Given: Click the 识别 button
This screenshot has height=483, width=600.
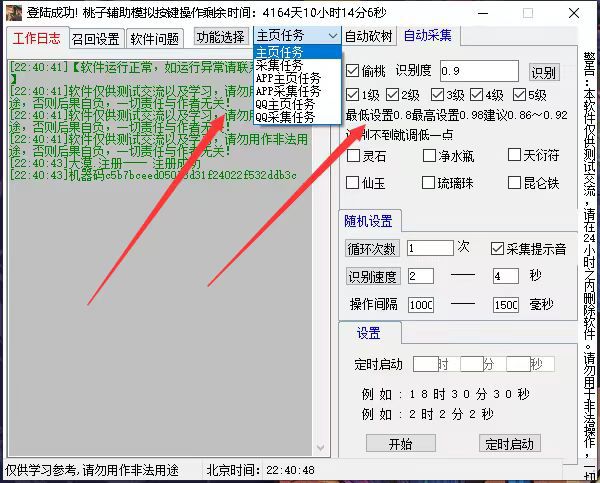Looking at the screenshot, I should pyautogui.click(x=544, y=72).
